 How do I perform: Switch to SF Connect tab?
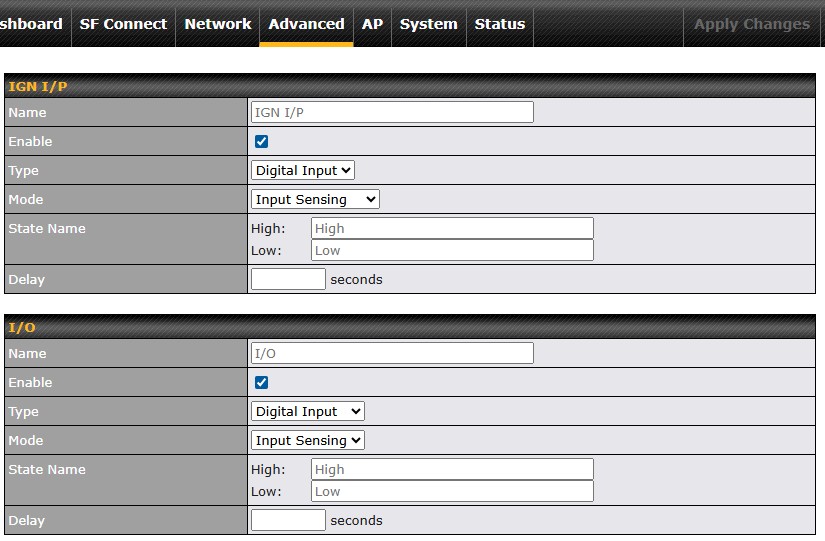(123, 24)
